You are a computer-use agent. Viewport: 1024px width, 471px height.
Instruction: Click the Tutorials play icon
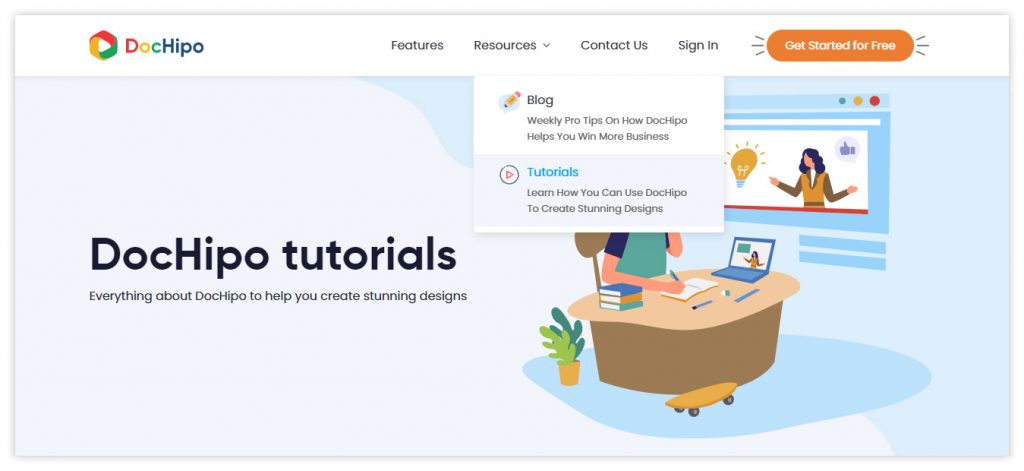pos(509,174)
